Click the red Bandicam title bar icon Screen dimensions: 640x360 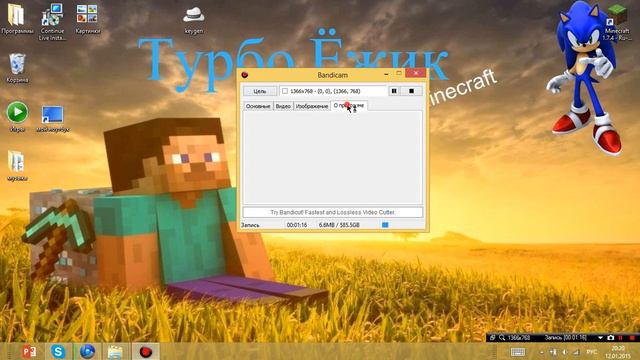[x=244, y=75]
